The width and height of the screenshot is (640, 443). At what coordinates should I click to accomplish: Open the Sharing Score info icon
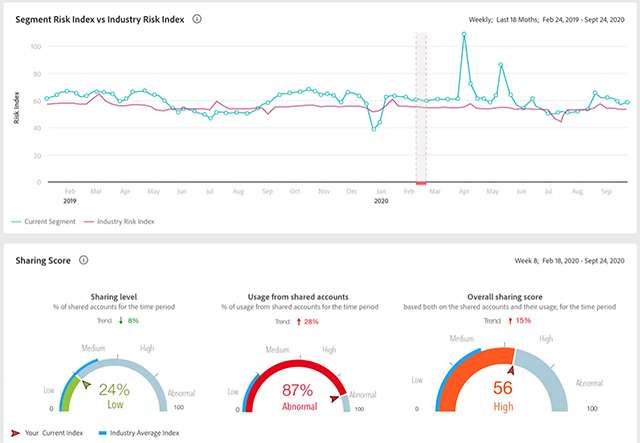coord(84,260)
